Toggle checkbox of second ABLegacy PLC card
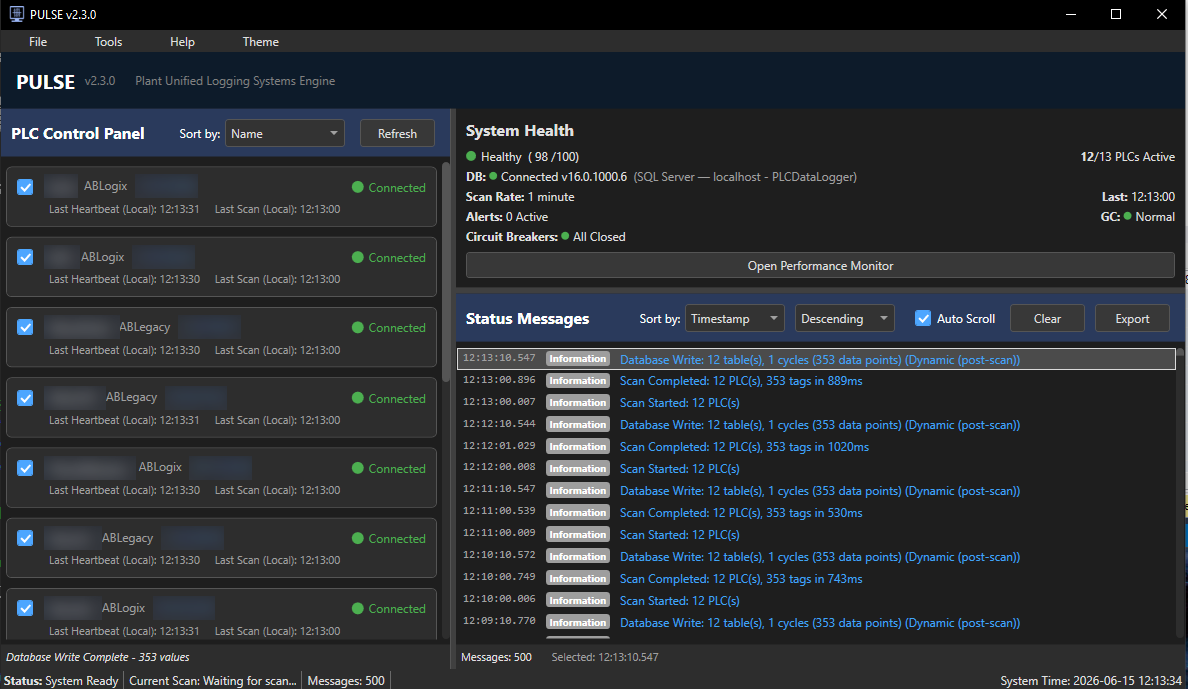The width and height of the screenshot is (1188, 689). (25, 398)
